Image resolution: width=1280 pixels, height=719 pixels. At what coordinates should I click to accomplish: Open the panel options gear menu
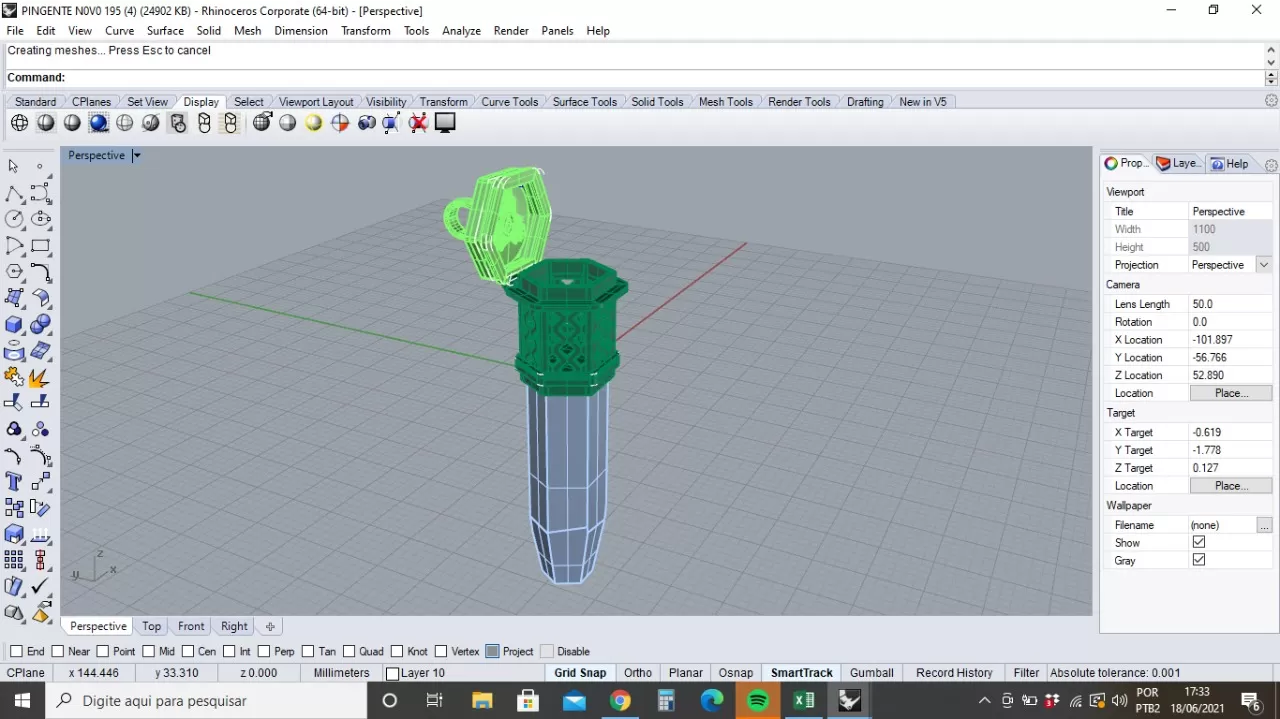(x=1271, y=164)
